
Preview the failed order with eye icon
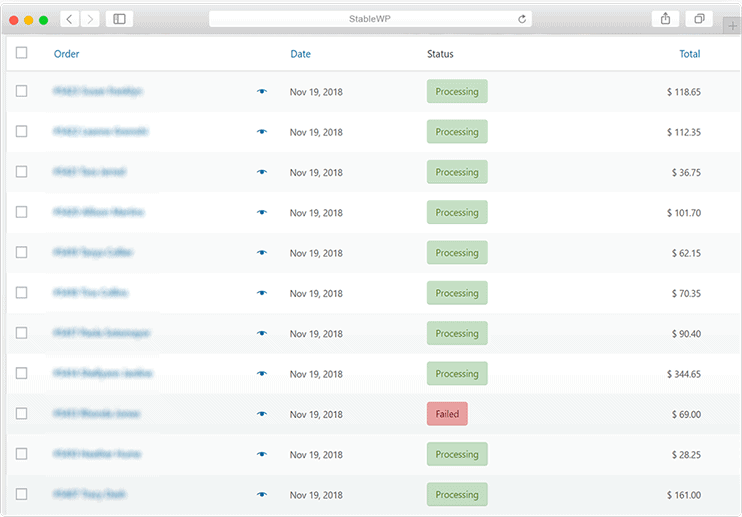coord(262,414)
